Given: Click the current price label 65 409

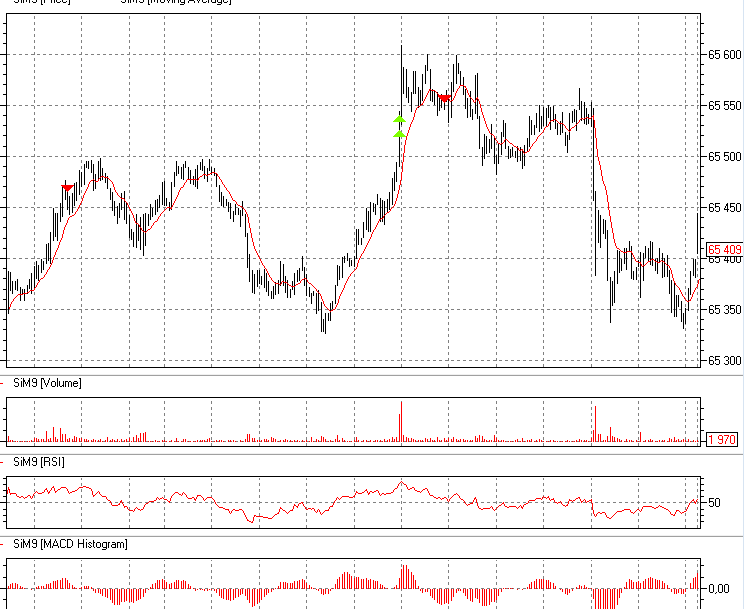Looking at the screenshot, I should [724, 249].
